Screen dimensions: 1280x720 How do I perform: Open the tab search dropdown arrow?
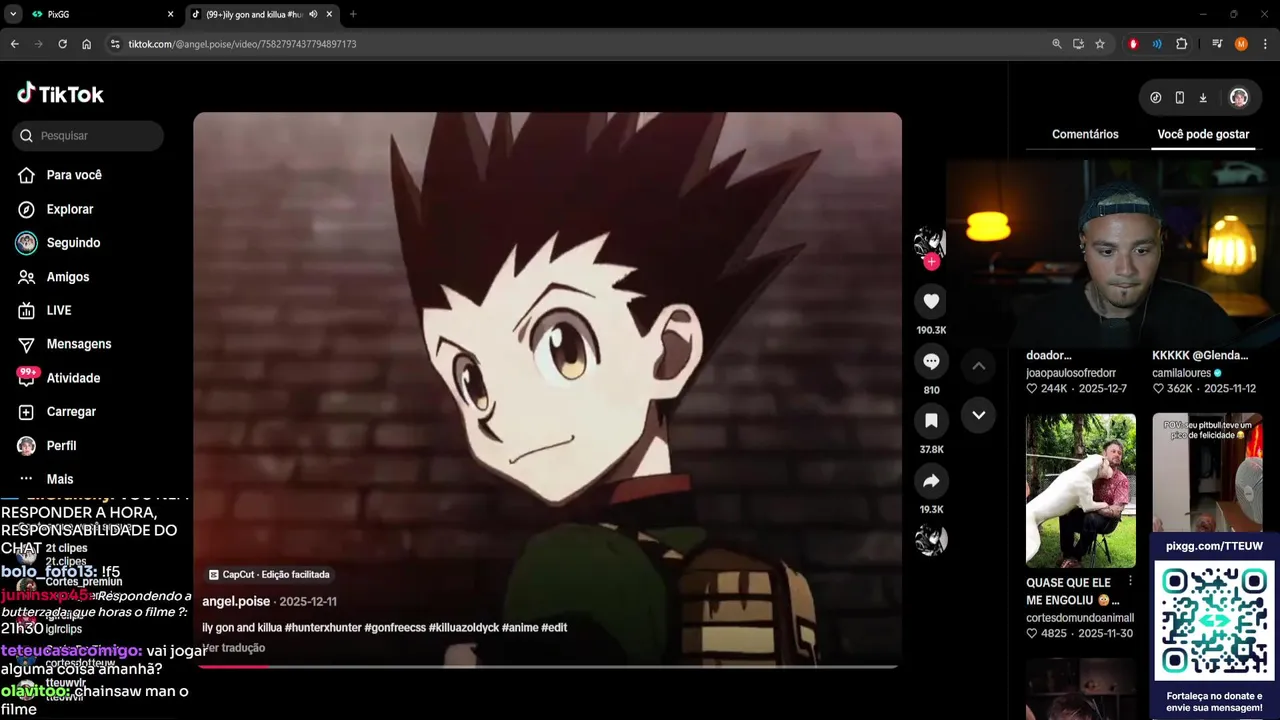pyautogui.click(x=13, y=14)
